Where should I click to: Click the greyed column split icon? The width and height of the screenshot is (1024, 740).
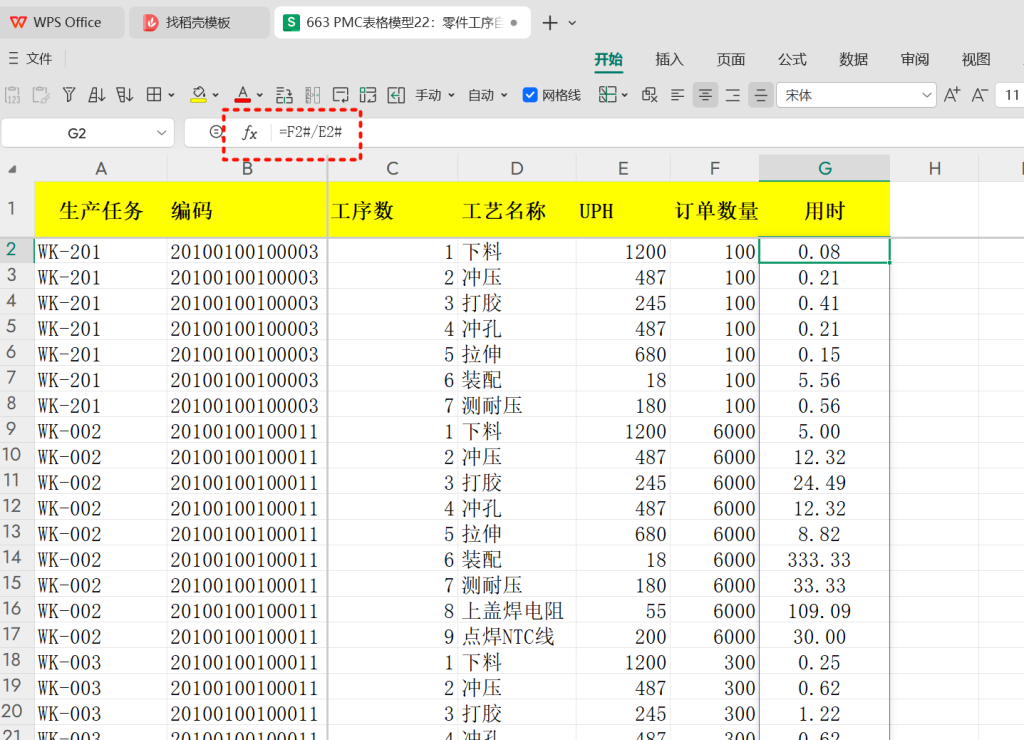[x=313, y=95]
